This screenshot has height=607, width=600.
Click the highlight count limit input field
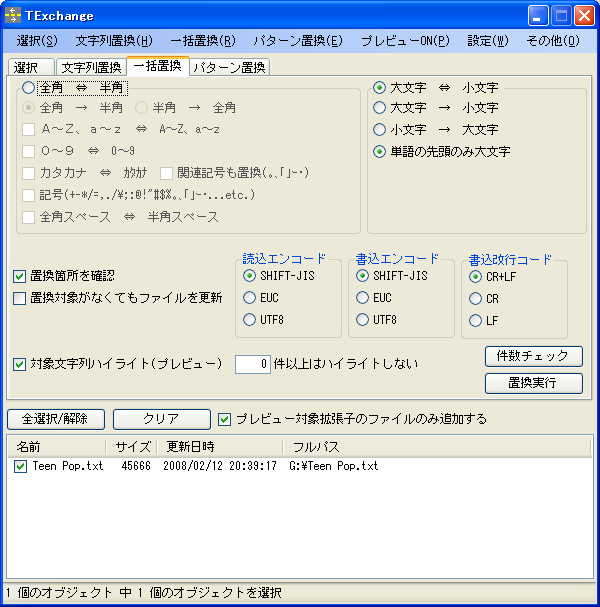(253, 364)
